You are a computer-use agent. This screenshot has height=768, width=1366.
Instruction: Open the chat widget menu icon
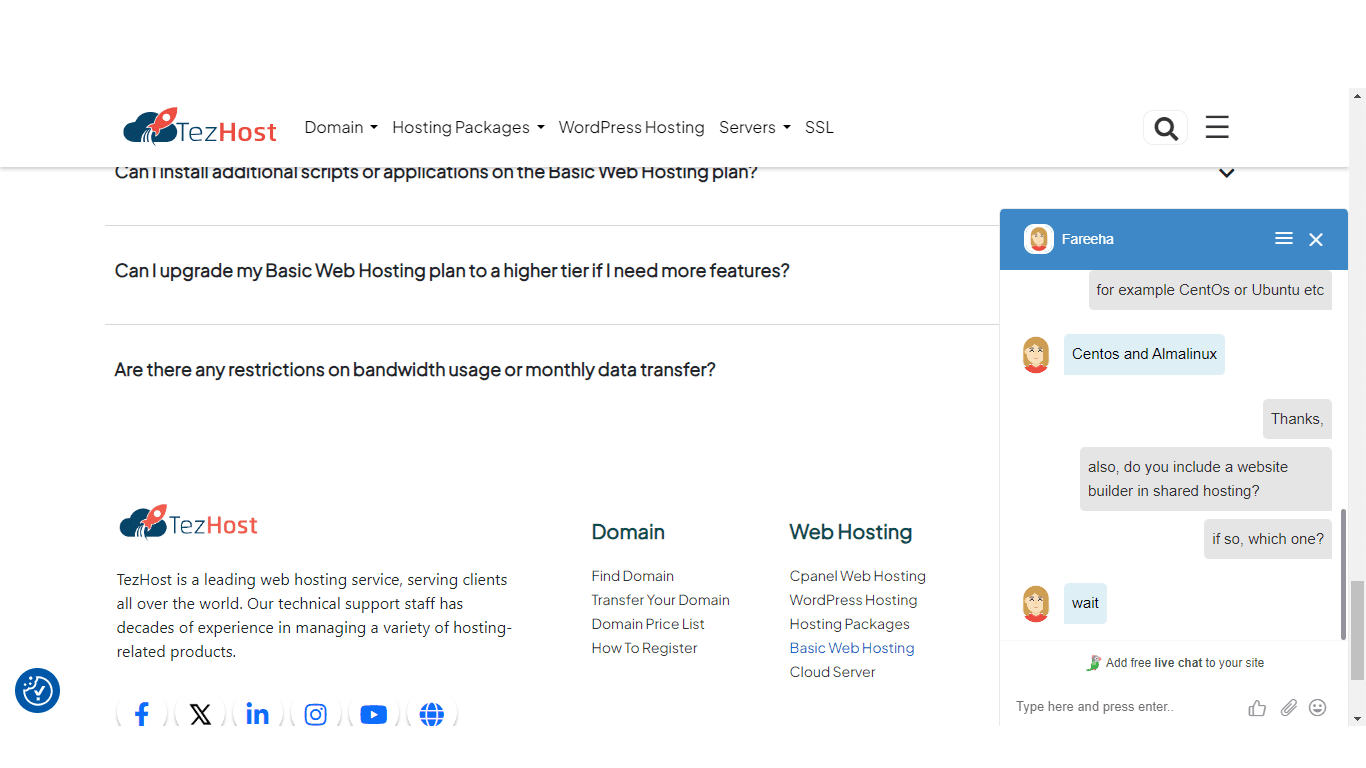coord(1284,238)
